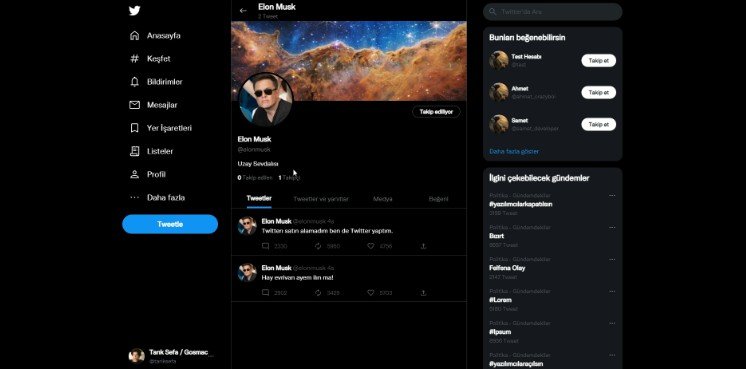Click Samet avatar in suggestions
Image resolution: width=746 pixels, height=369 pixels.
pos(499,124)
